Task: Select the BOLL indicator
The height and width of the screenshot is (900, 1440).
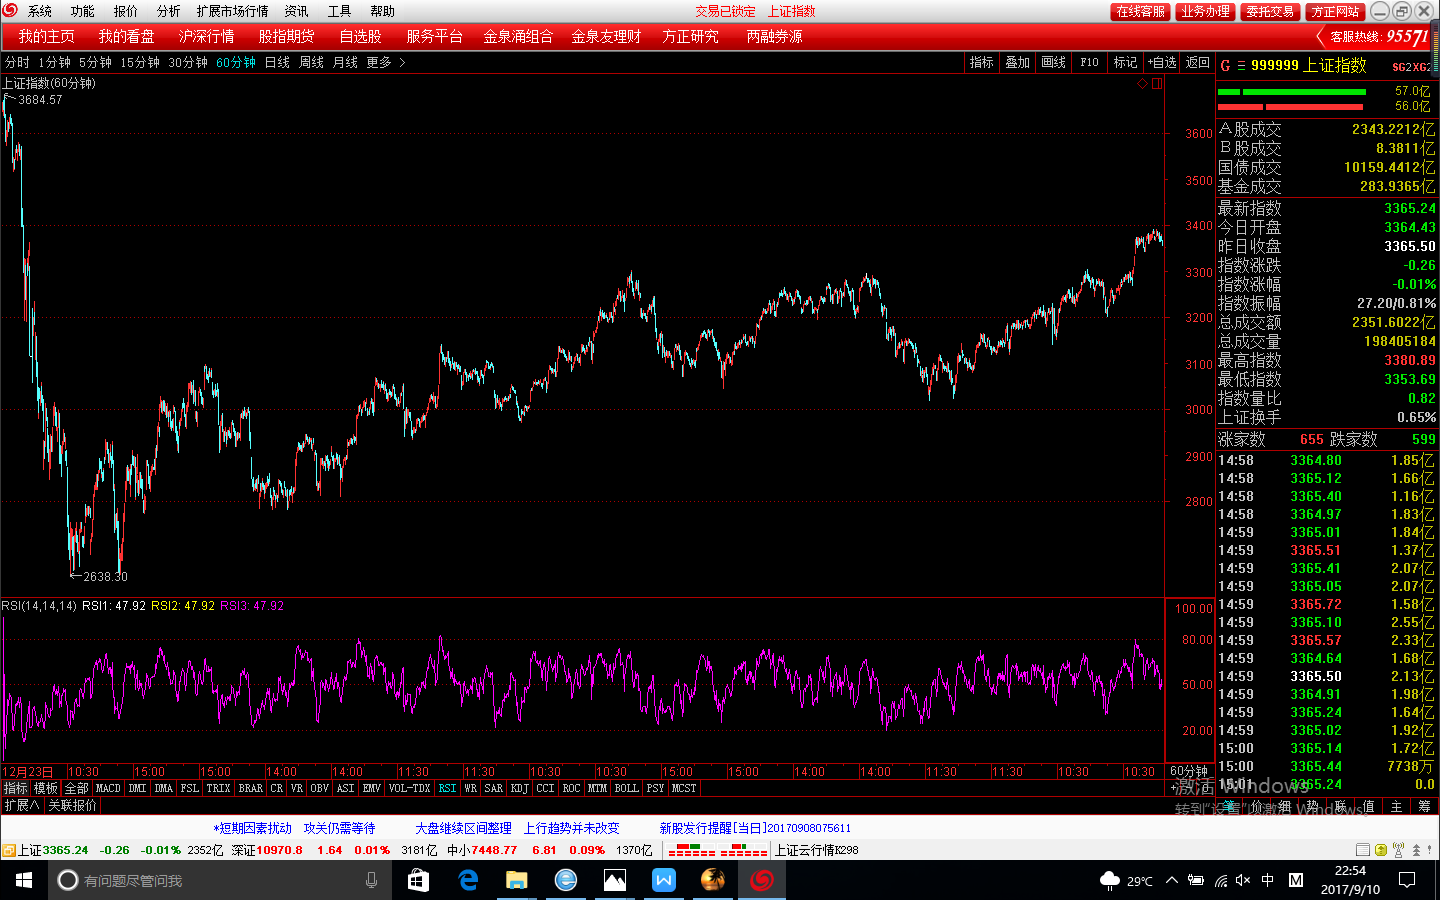Action: coord(627,789)
